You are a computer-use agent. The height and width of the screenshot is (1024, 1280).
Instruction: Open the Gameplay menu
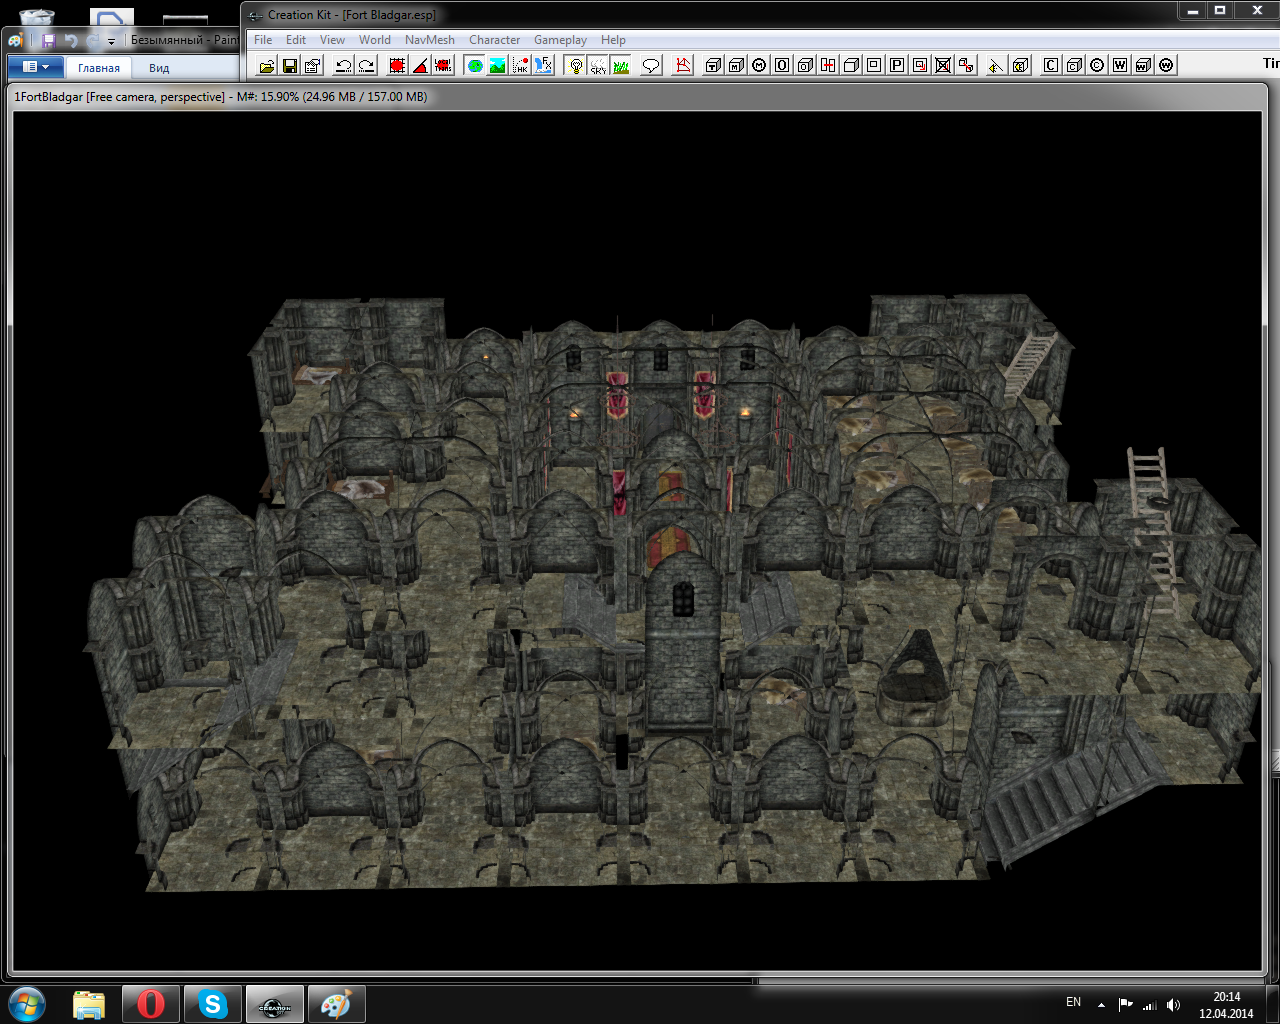click(560, 40)
